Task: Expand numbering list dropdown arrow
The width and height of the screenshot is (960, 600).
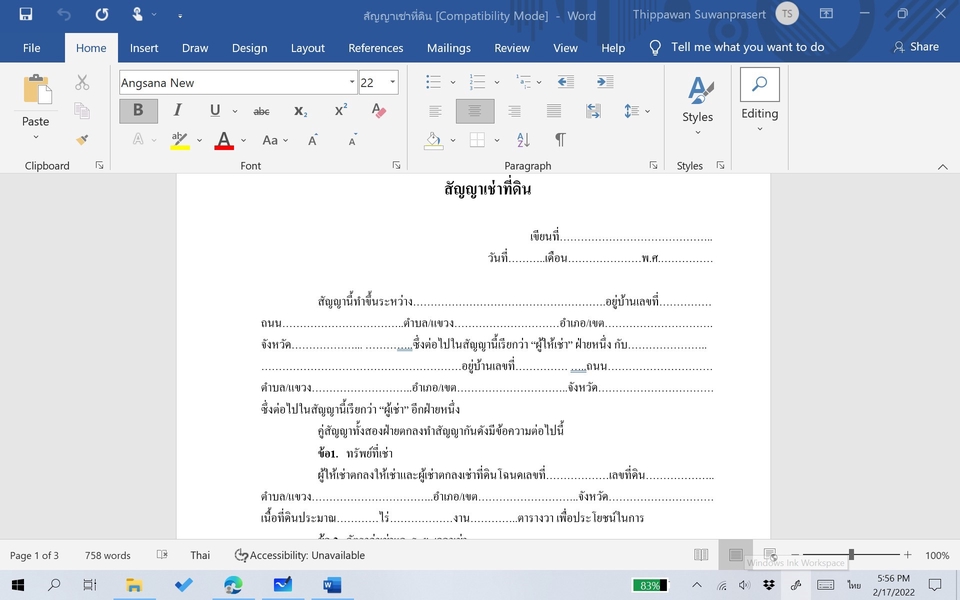Action: 497,82
